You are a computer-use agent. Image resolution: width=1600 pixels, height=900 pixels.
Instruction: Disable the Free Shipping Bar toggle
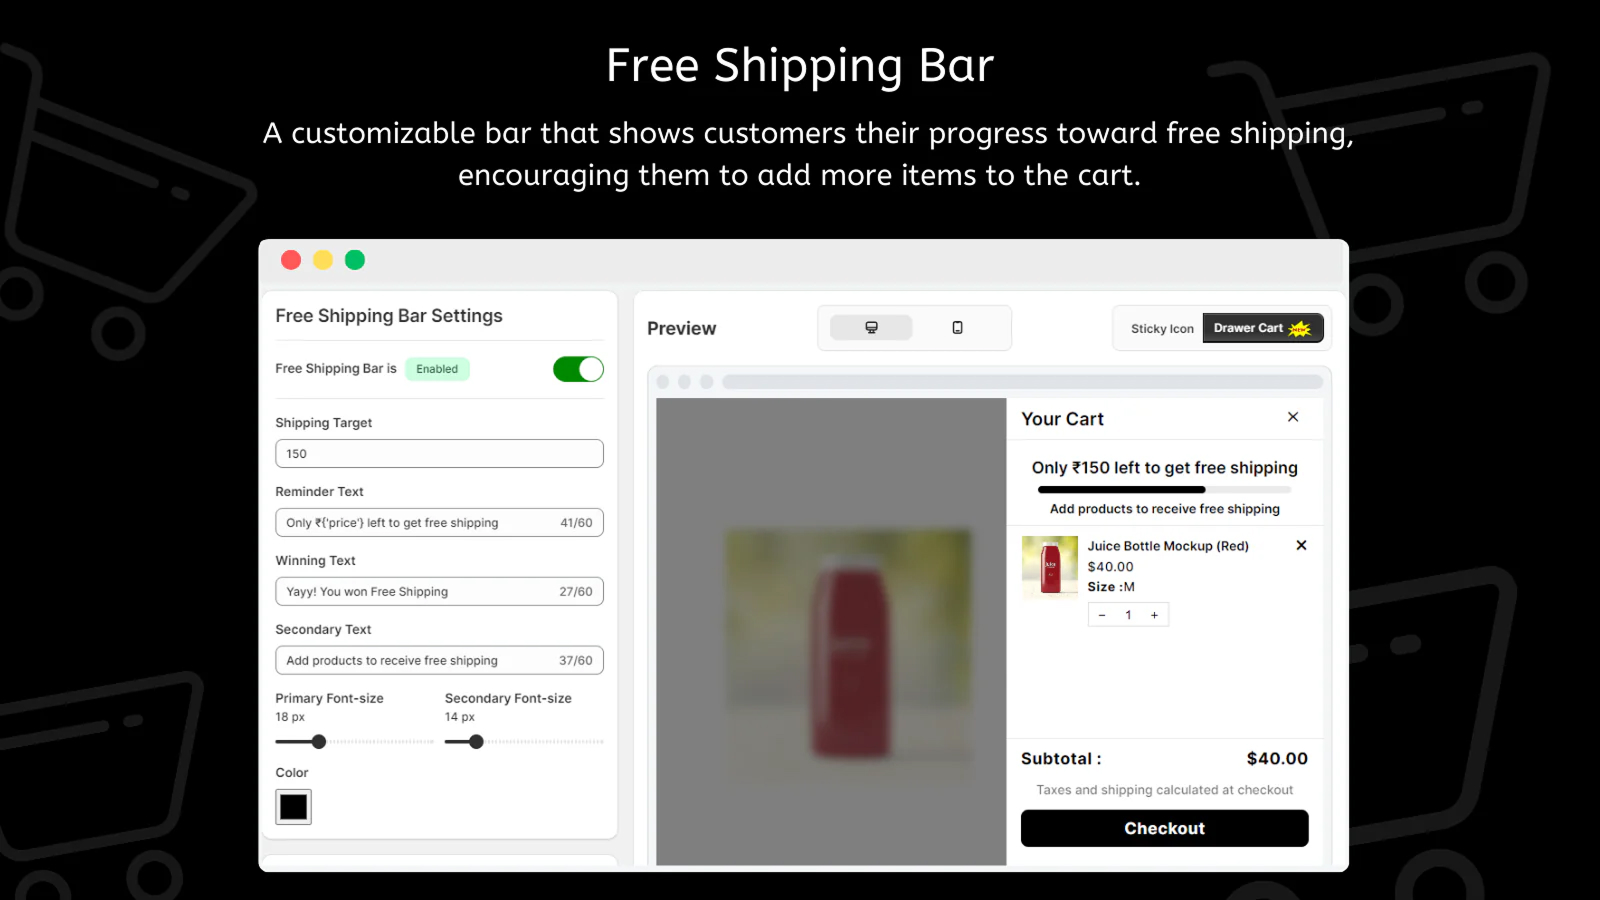[x=578, y=369]
